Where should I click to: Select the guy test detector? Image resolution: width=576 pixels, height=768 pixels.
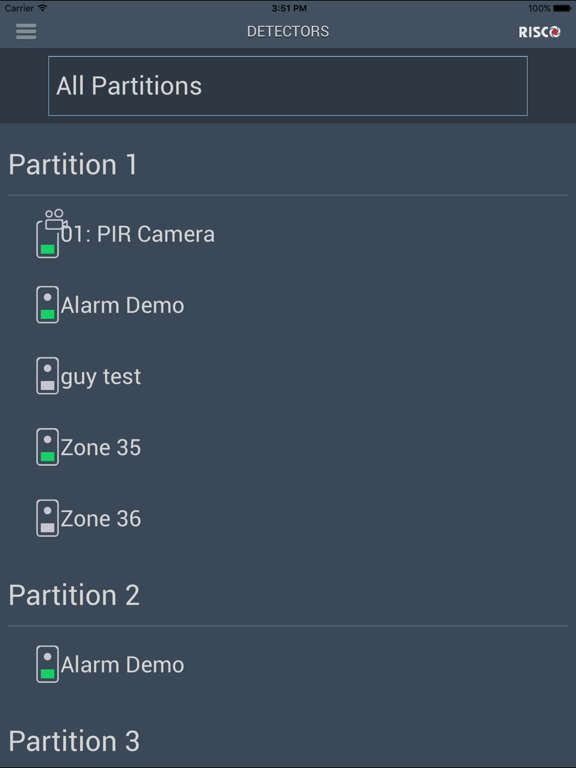coord(101,377)
